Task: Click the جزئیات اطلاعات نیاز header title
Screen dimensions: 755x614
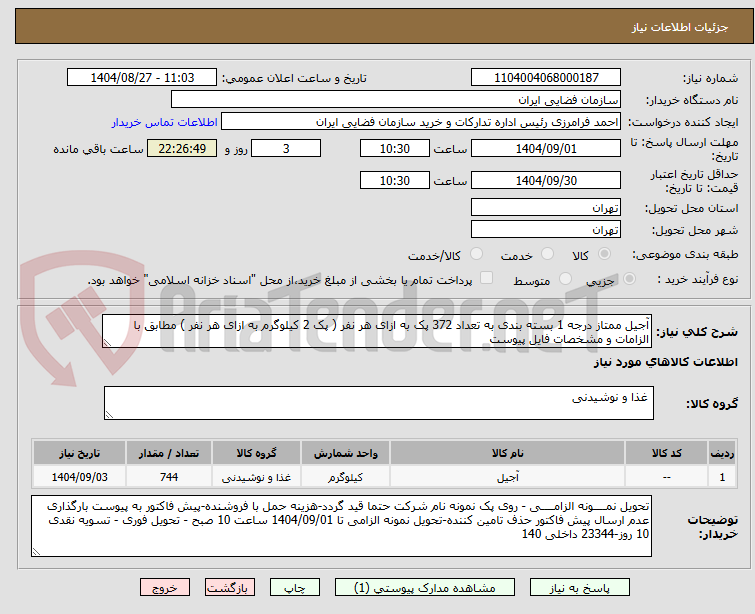Action: point(680,27)
